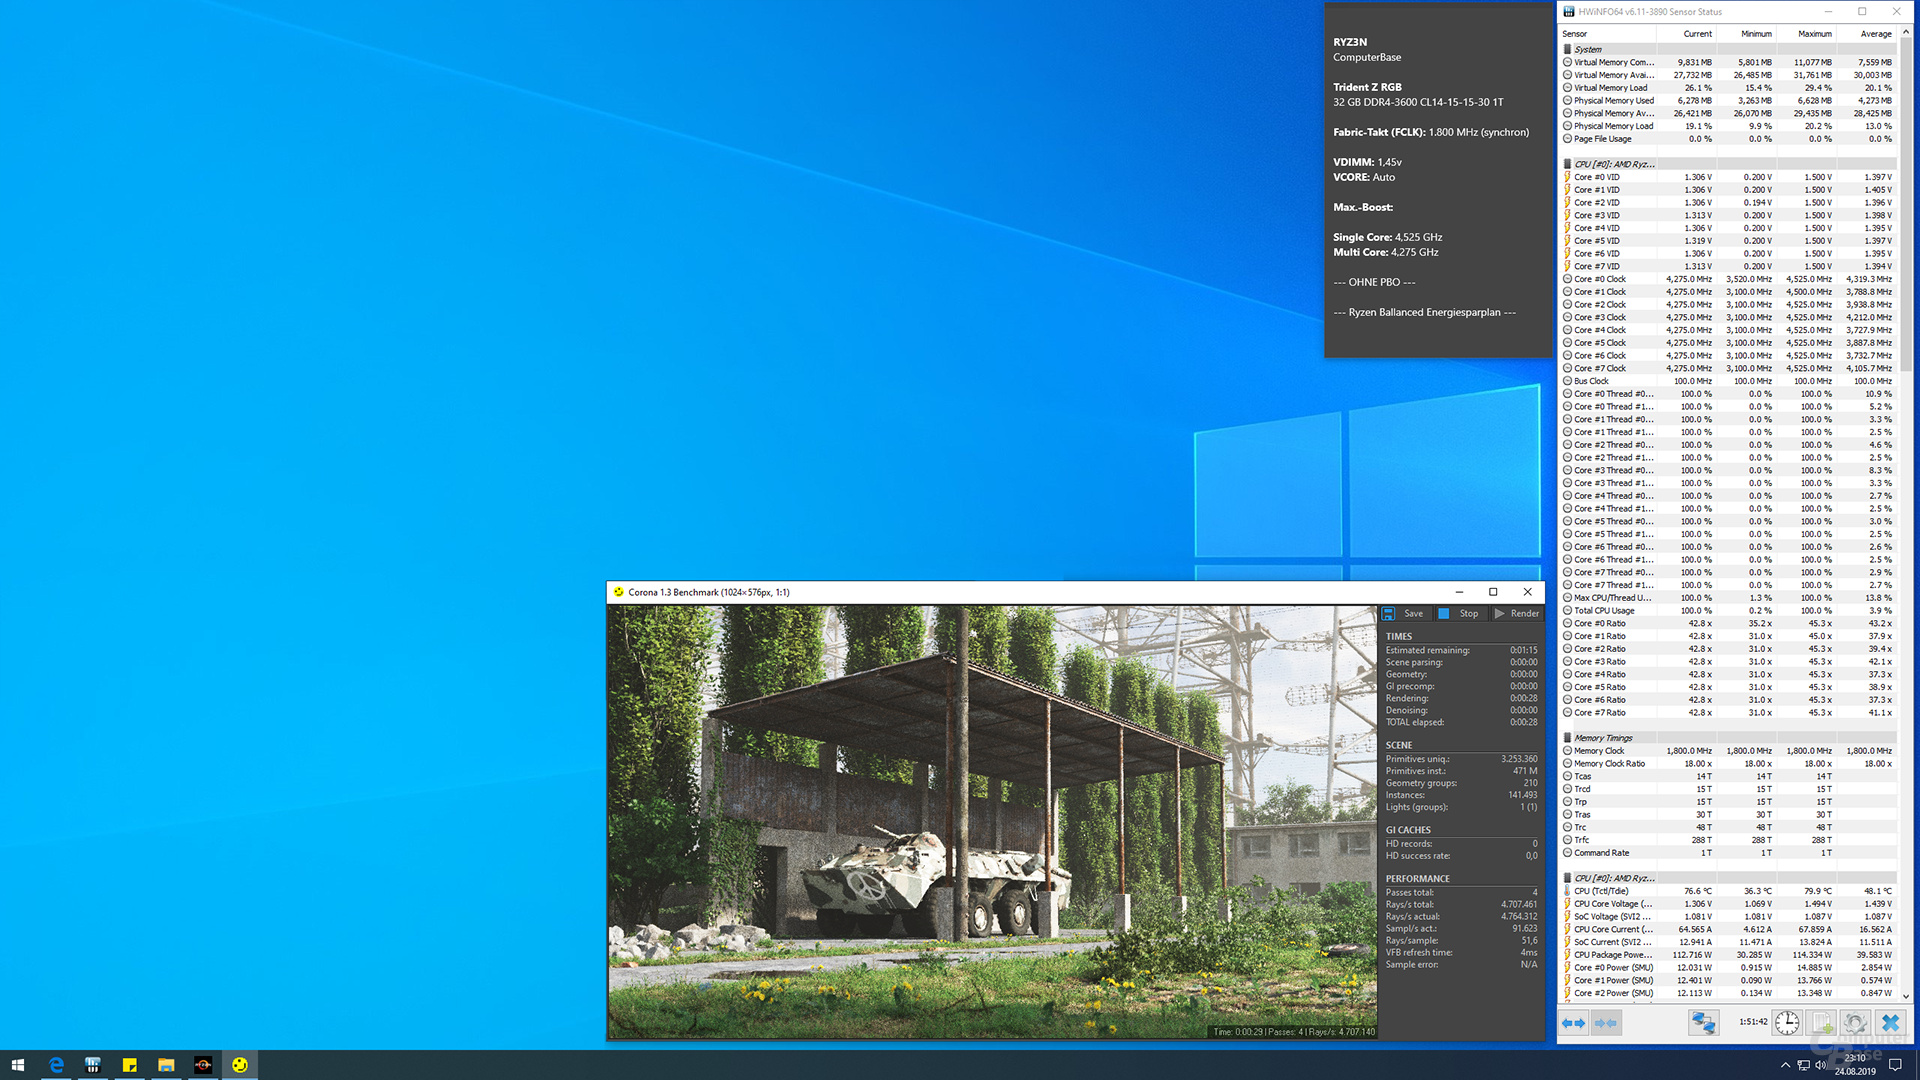This screenshot has height=1080, width=1920.
Task: Select the Core #0 Clock sensor row
Action: 1600,279
